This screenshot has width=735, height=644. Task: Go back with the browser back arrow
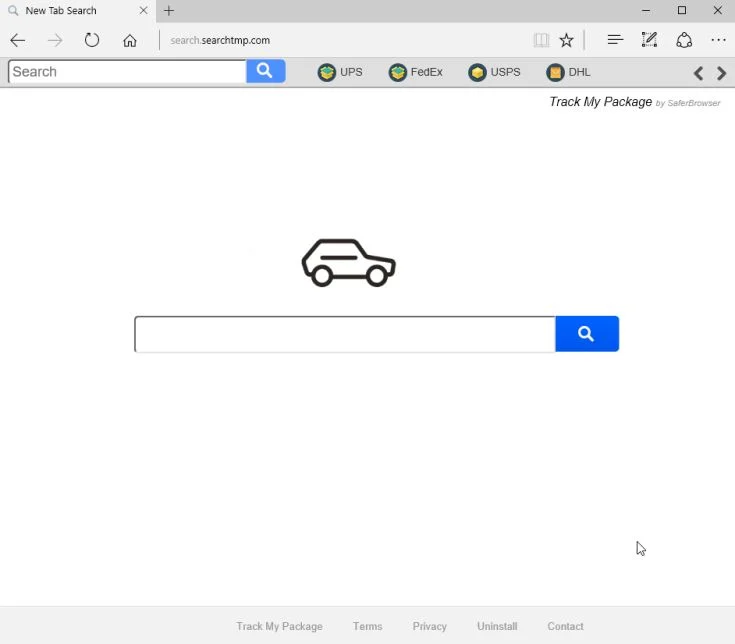pos(17,40)
